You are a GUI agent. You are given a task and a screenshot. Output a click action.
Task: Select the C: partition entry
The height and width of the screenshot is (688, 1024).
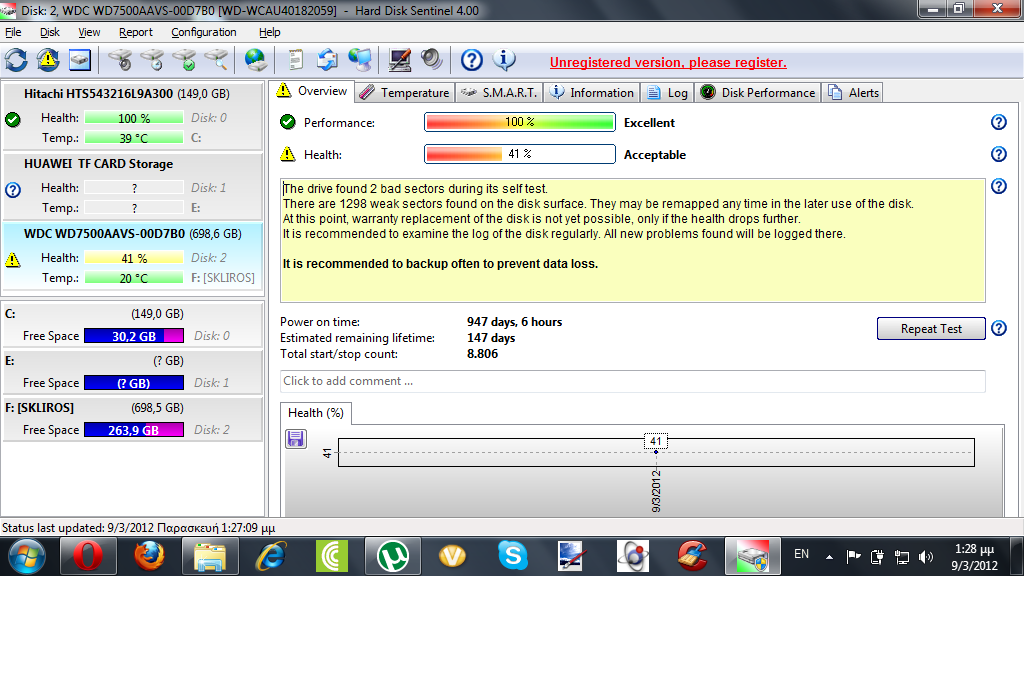pyautogui.click(x=133, y=324)
